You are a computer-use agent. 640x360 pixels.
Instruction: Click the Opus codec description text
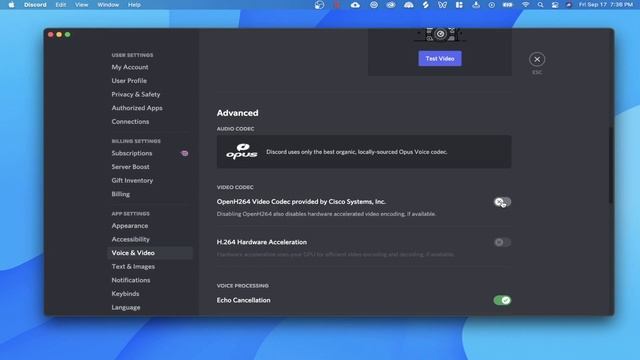coord(357,152)
